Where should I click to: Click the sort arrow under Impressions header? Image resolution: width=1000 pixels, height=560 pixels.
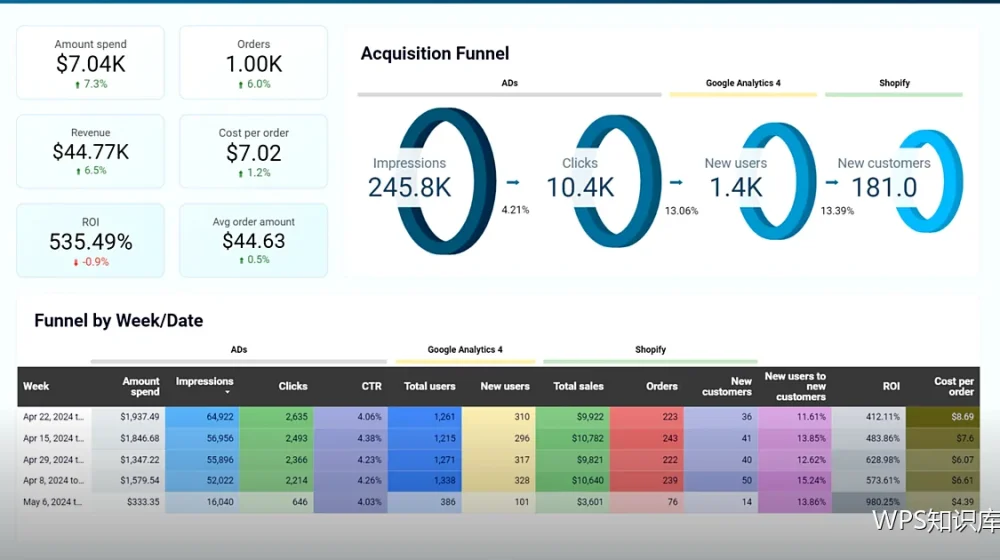(227, 392)
